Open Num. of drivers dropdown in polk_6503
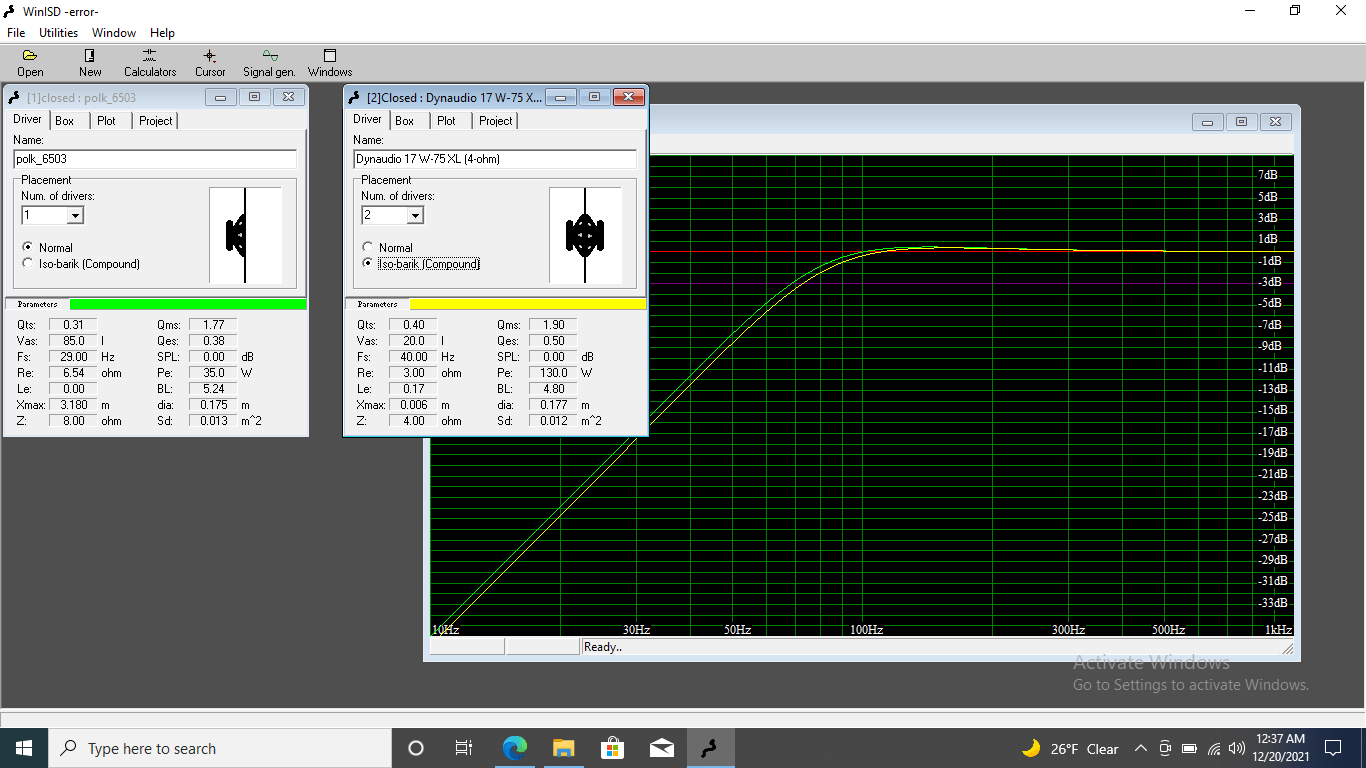 click(x=75, y=215)
